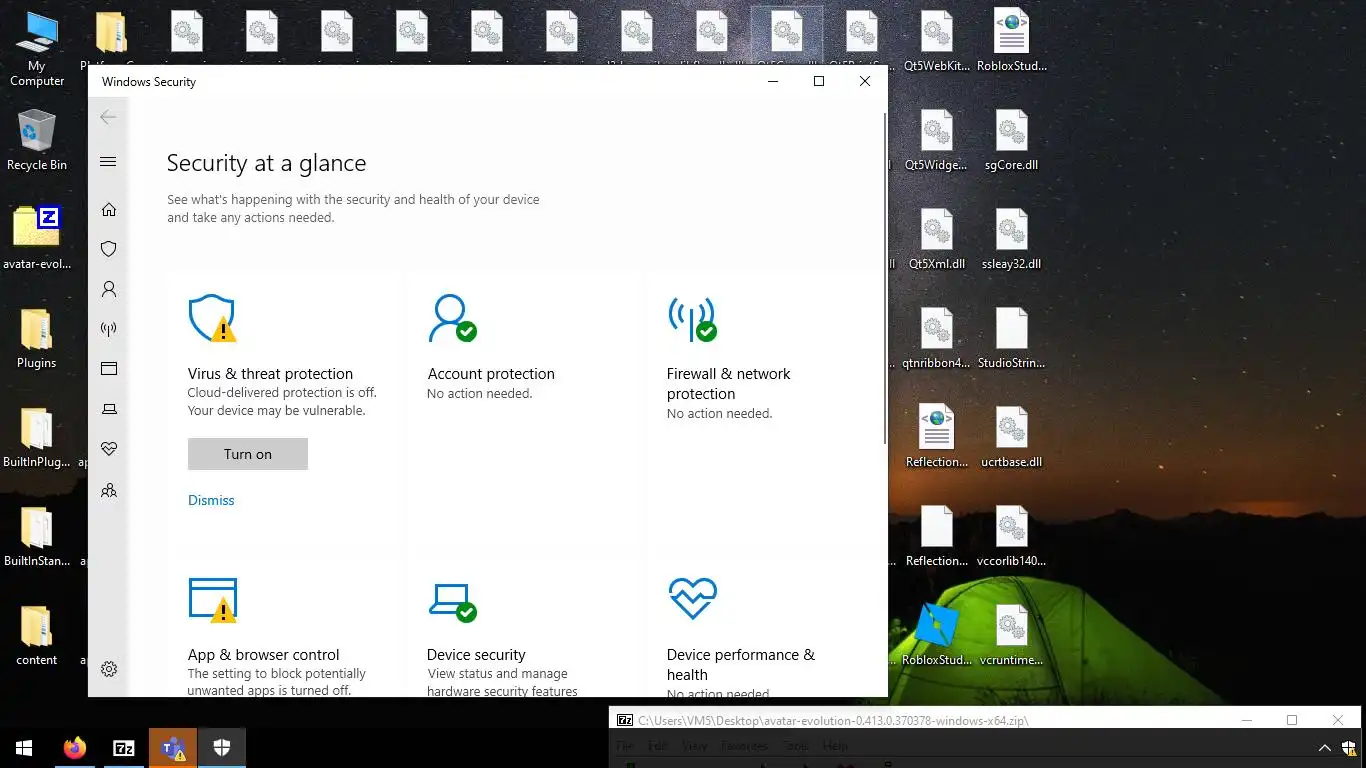
Task: Click Turn on for cloud-delivered protection
Action: 248,454
